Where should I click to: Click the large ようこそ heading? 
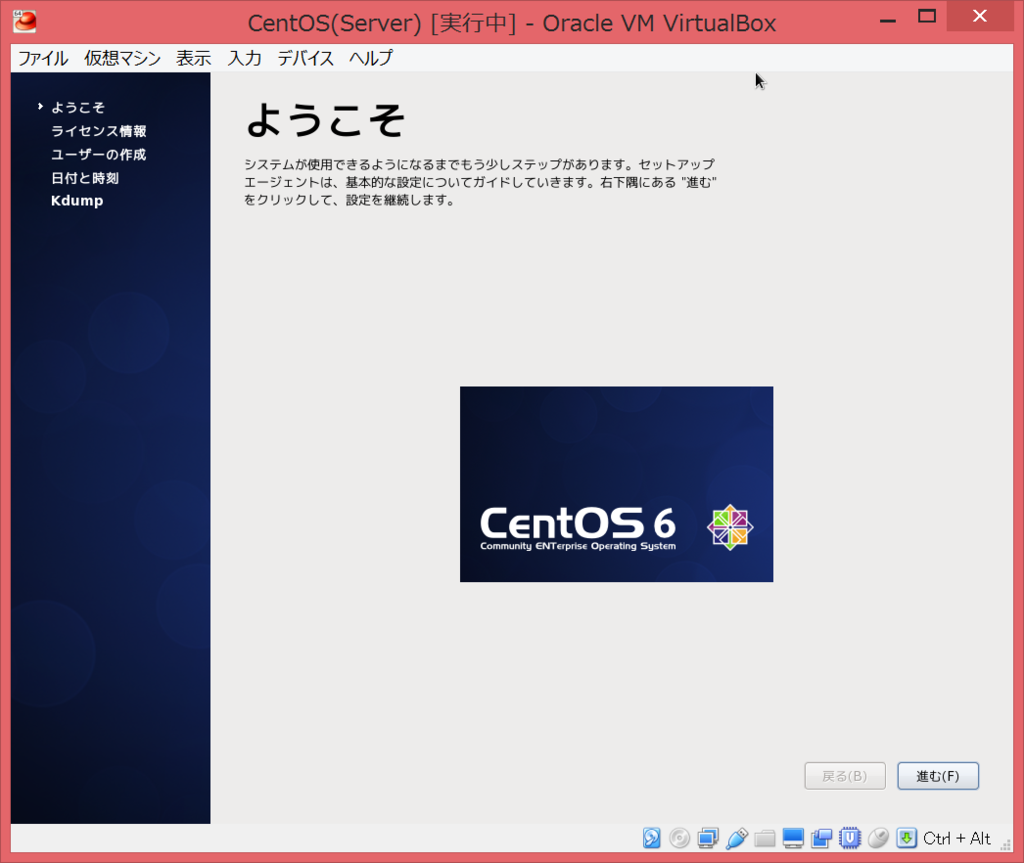[x=325, y=120]
